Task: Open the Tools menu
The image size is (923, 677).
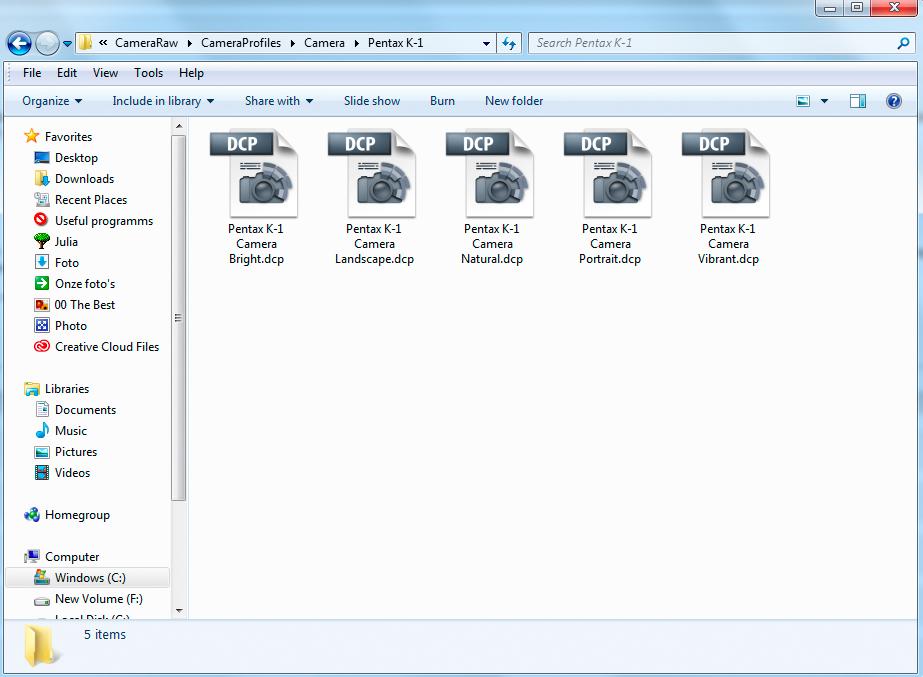Action: coord(148,73)
